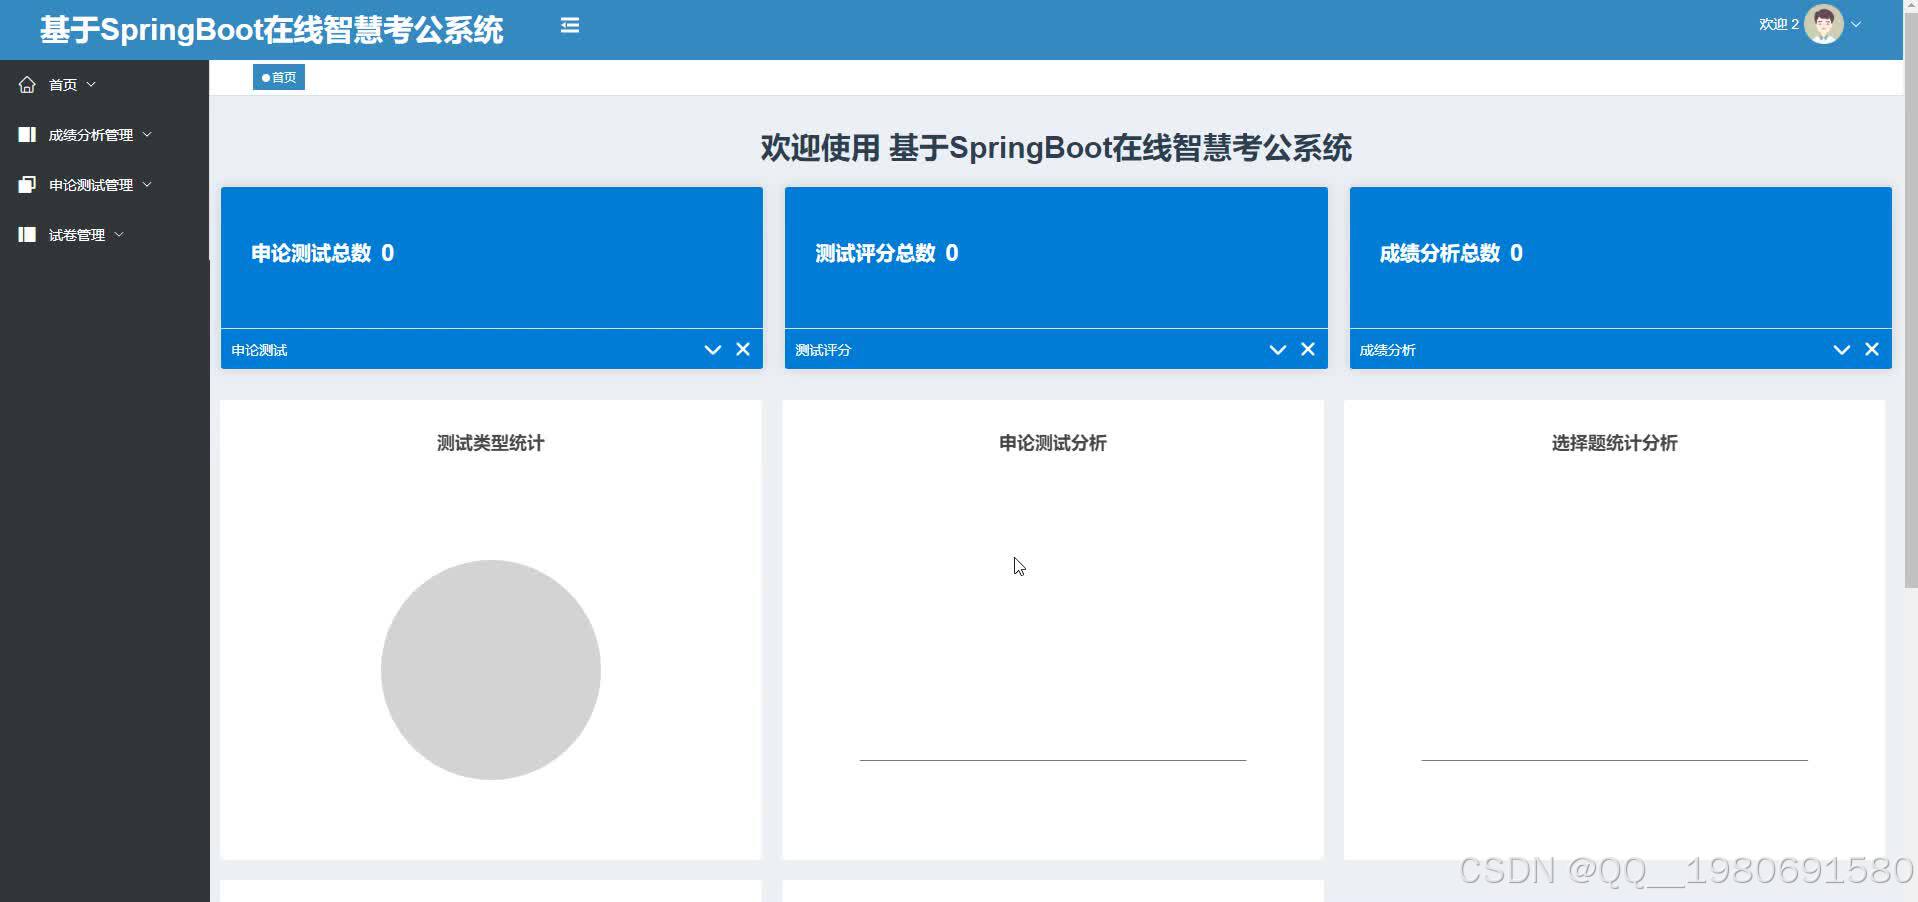The width and height of the screenshot is (1918, 902).
Task: Click the 测试评分总数 0 text
Action: (x=887, y=253)
